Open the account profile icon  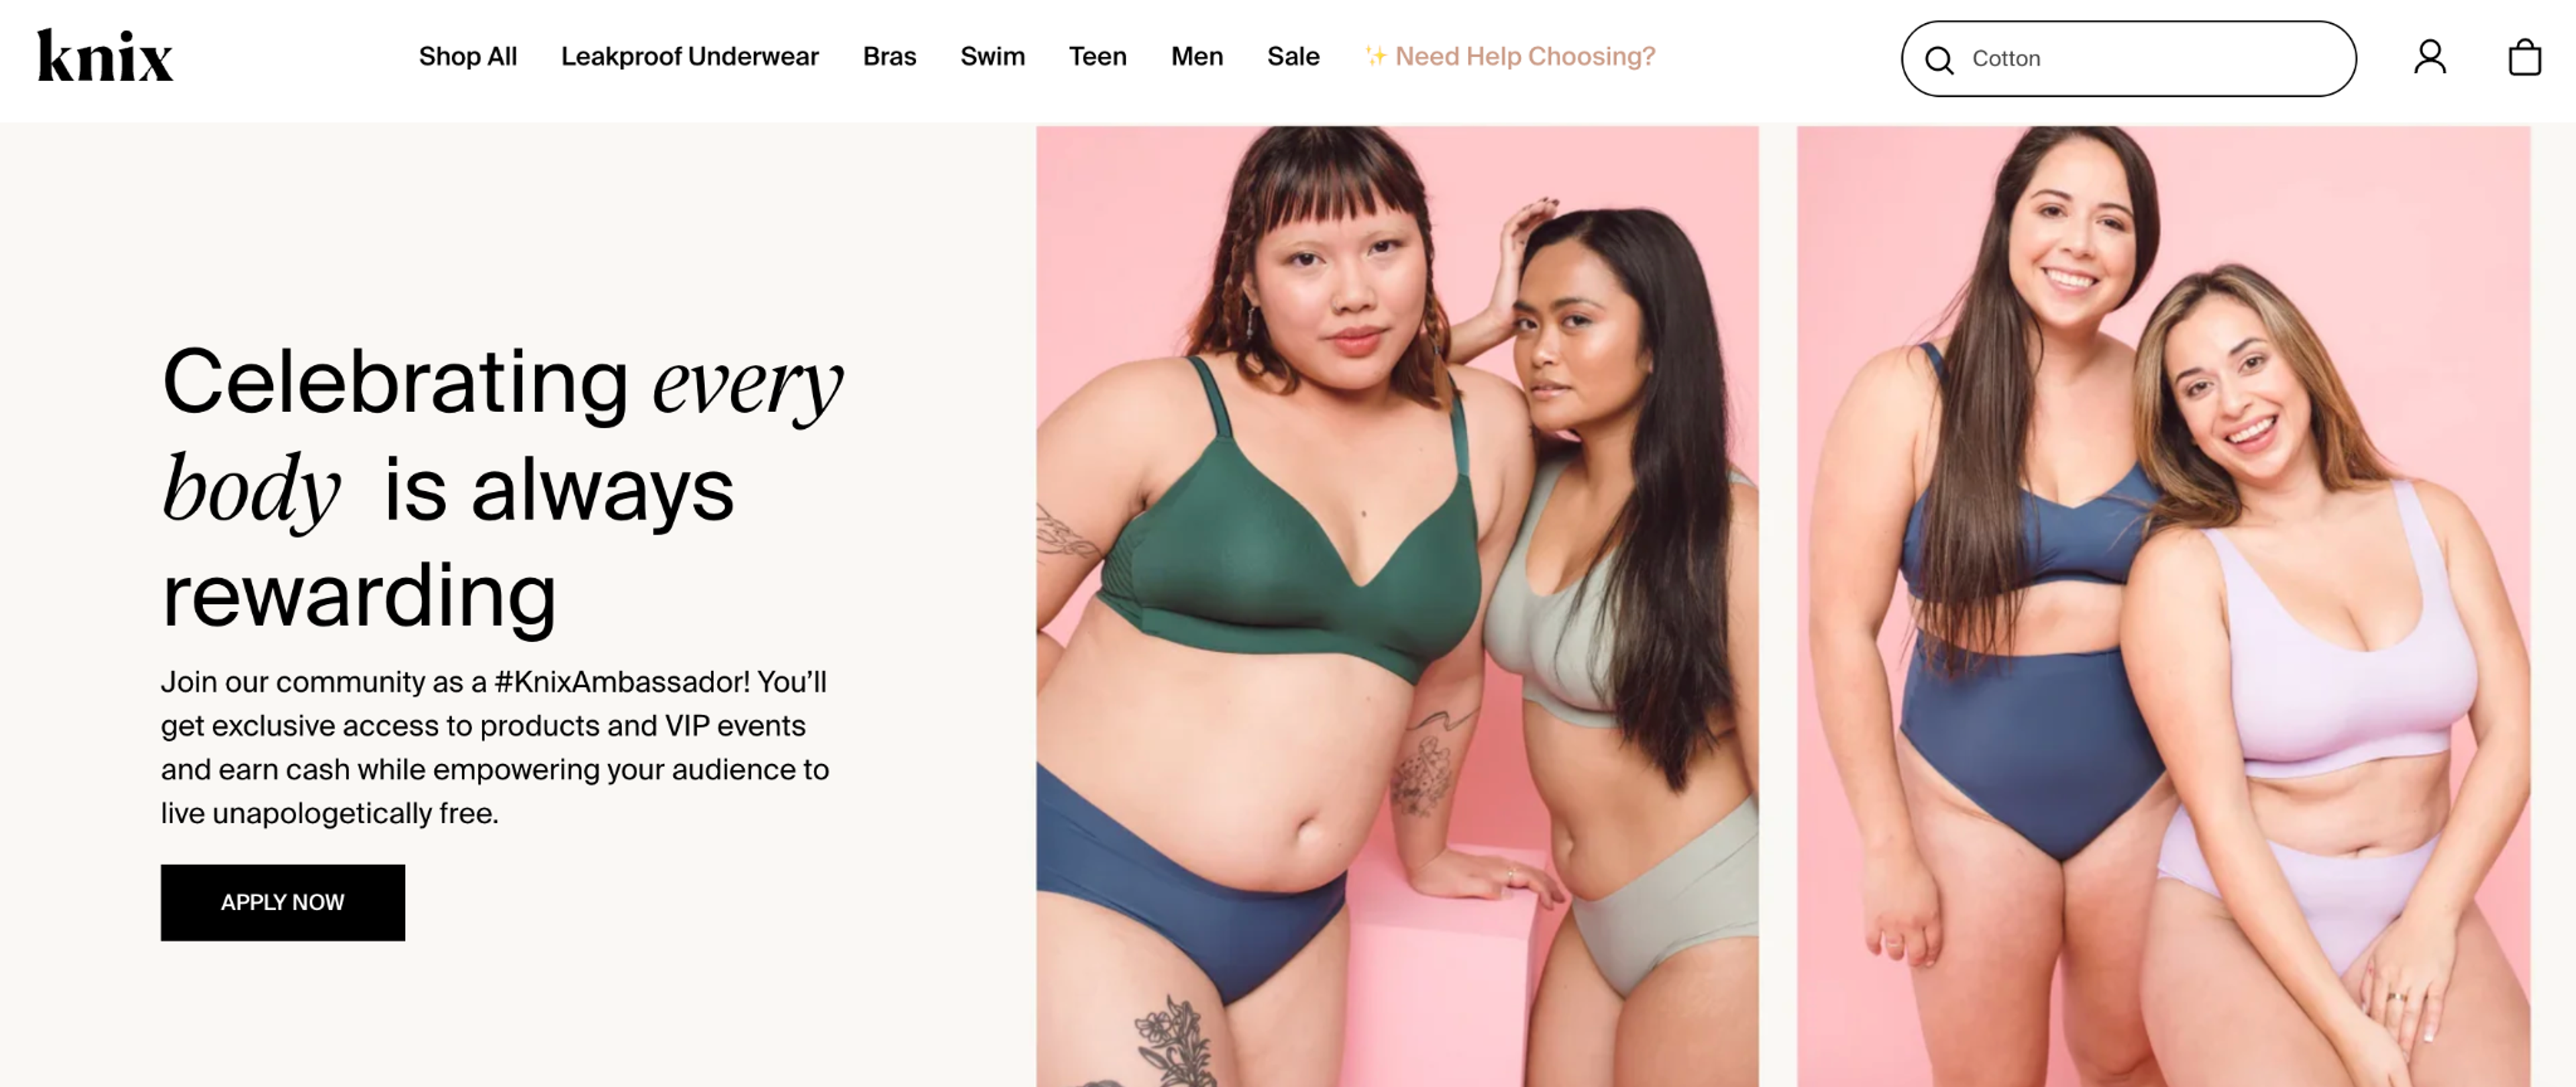click(x=2430, y=58)
